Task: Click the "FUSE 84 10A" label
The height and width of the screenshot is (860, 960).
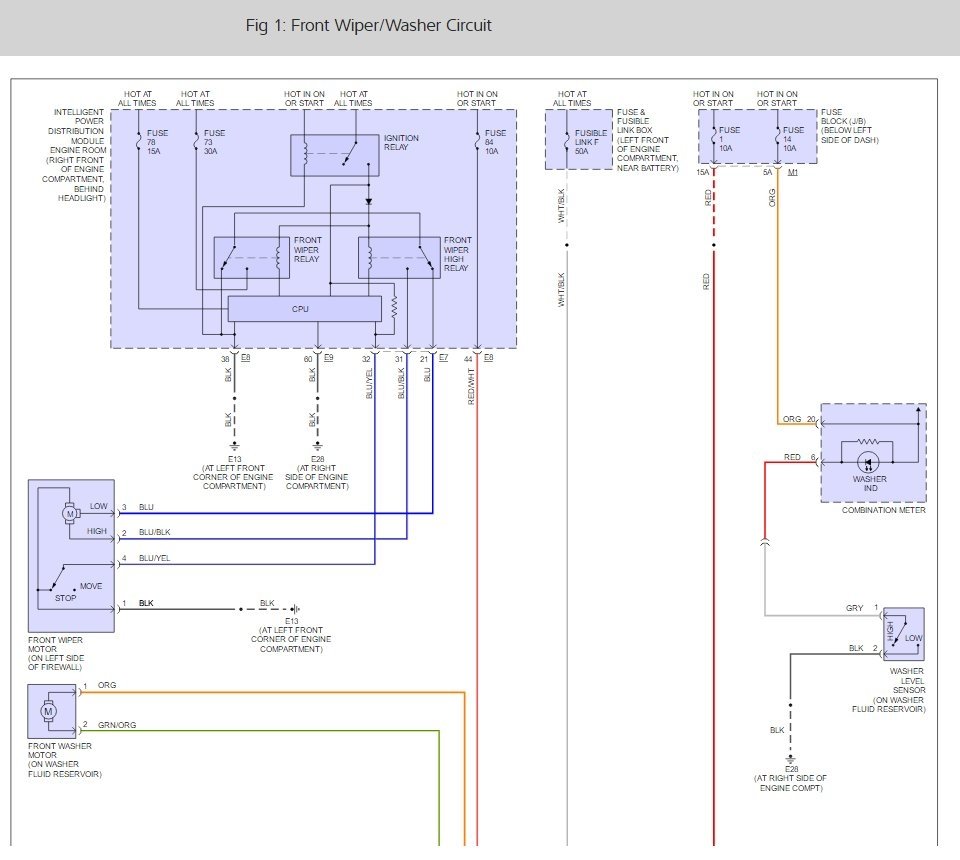Action: pyautogui.click(x=495, y=142)
